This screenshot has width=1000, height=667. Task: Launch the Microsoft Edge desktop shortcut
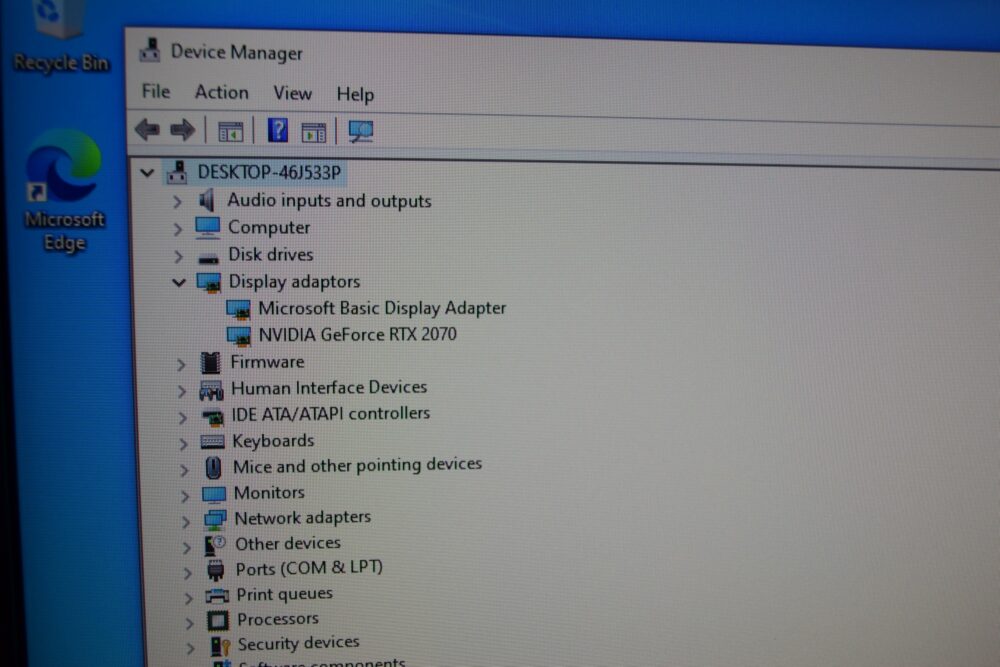pos(64,190)
